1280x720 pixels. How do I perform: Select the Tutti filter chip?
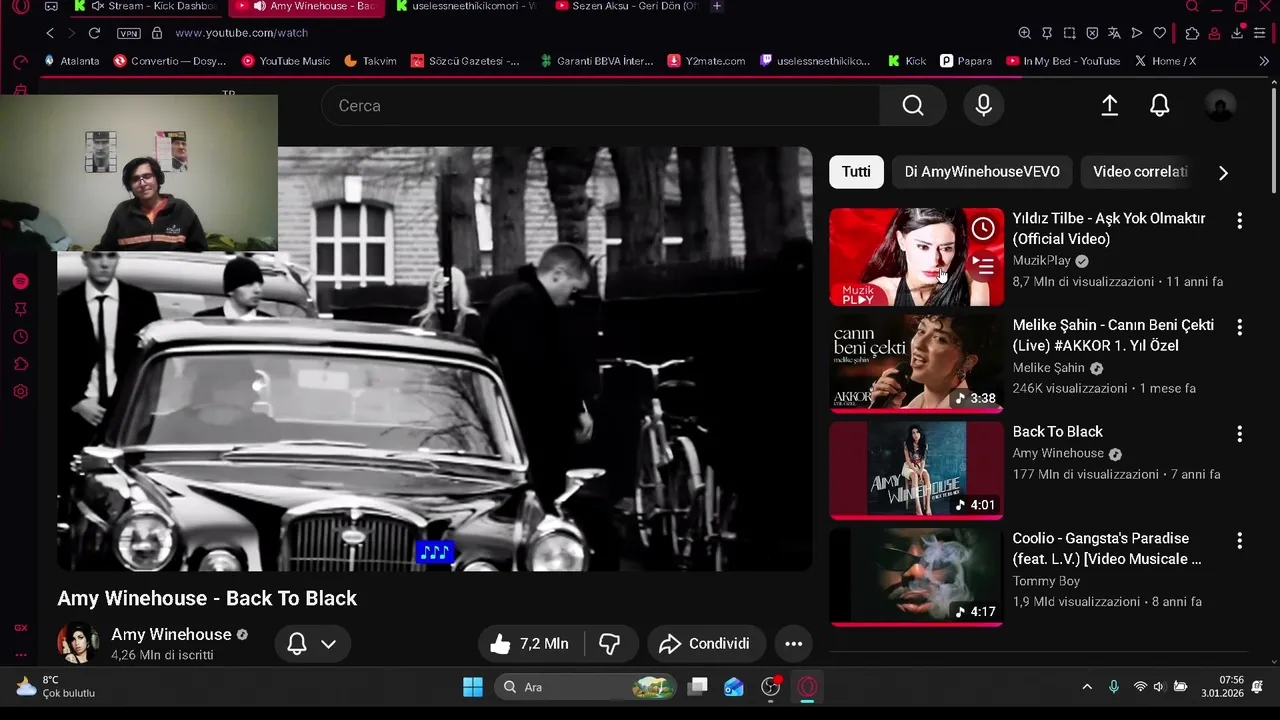(x=856, y=172)
